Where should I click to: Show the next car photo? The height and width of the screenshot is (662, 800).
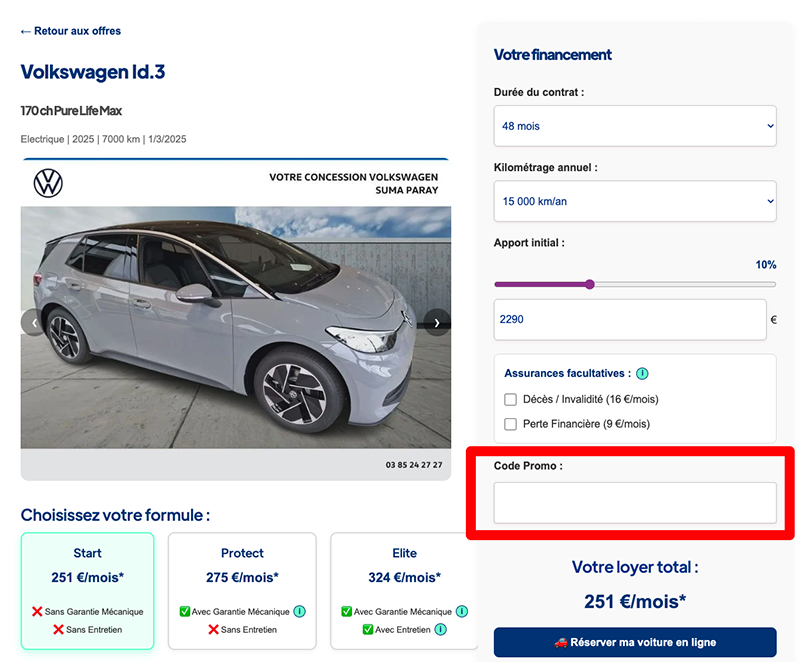(x=436, y=322)
